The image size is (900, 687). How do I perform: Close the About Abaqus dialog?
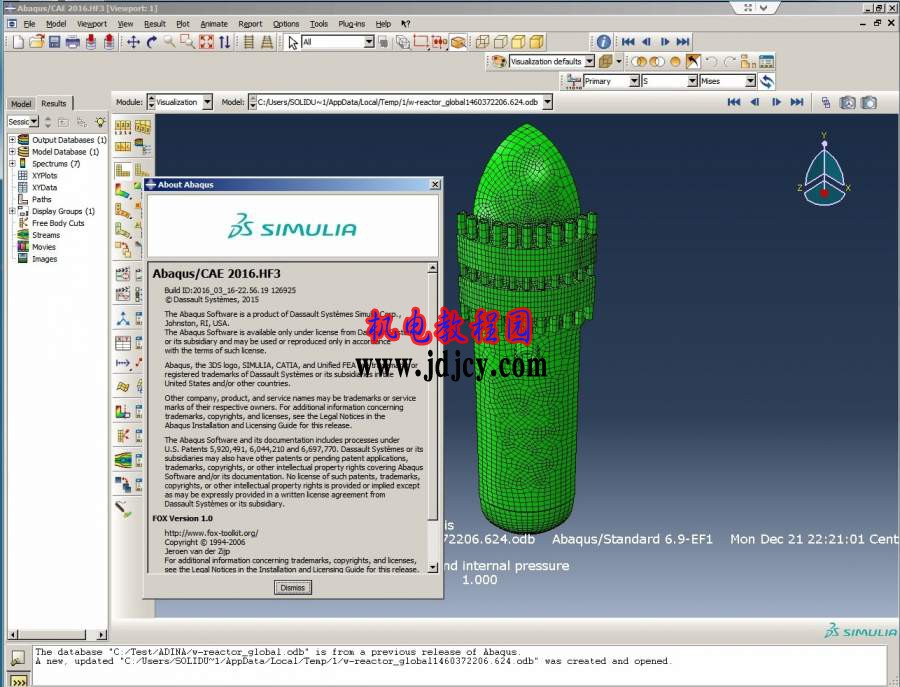[x=435, y=184]
